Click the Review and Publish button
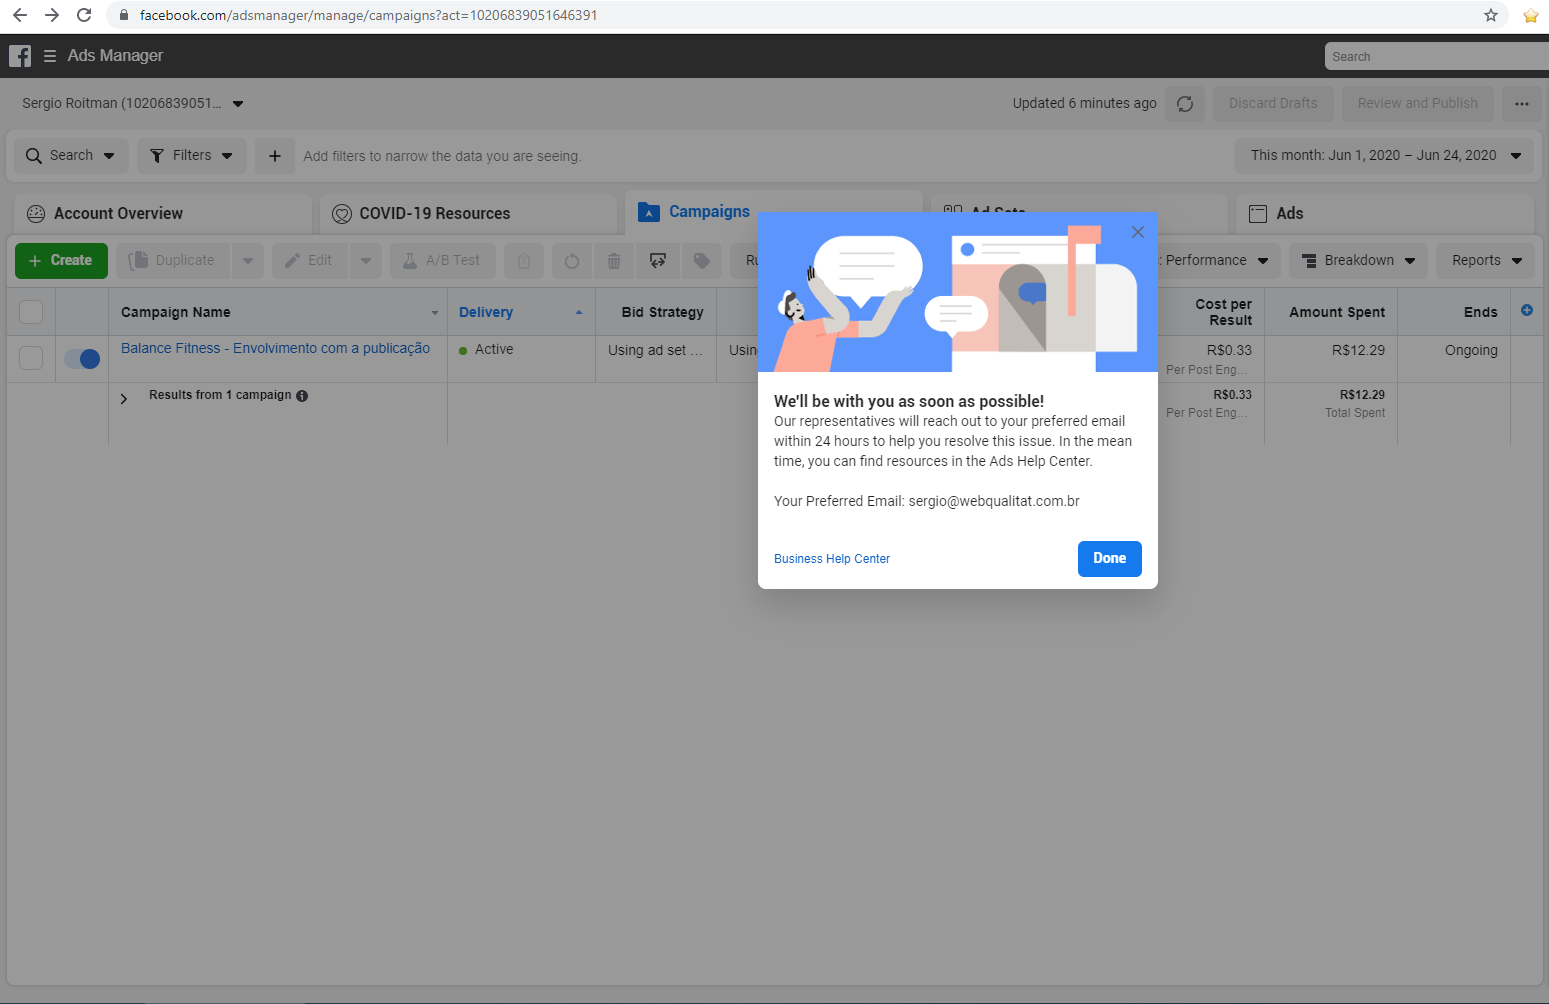The image size is (1549, 1004). pos(1418,104)
